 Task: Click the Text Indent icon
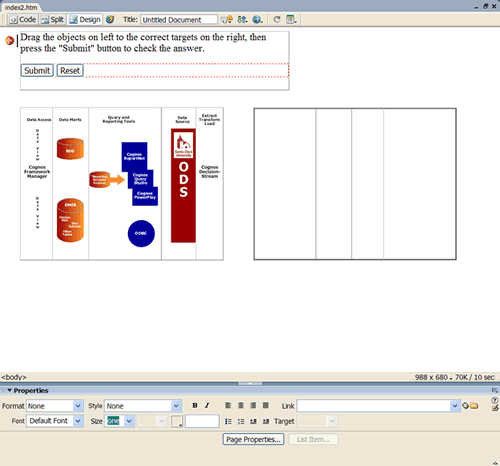click(x=266, y=421)
